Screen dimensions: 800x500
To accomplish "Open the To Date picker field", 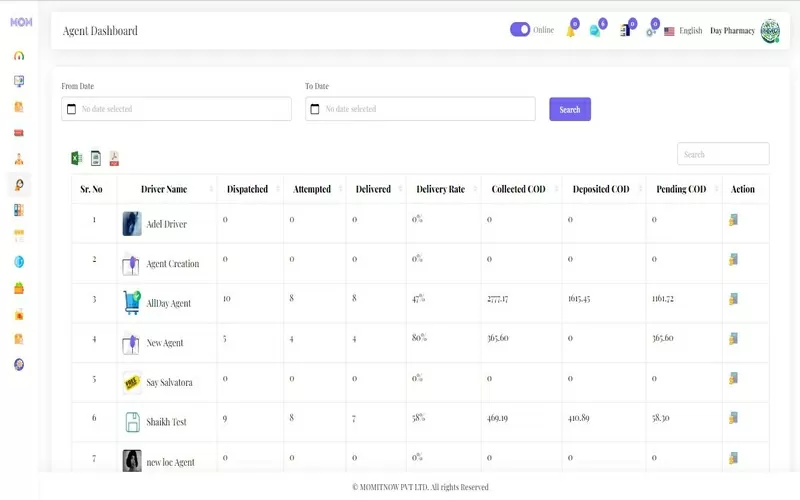I will pyautogui.click(x=420, y=109).
